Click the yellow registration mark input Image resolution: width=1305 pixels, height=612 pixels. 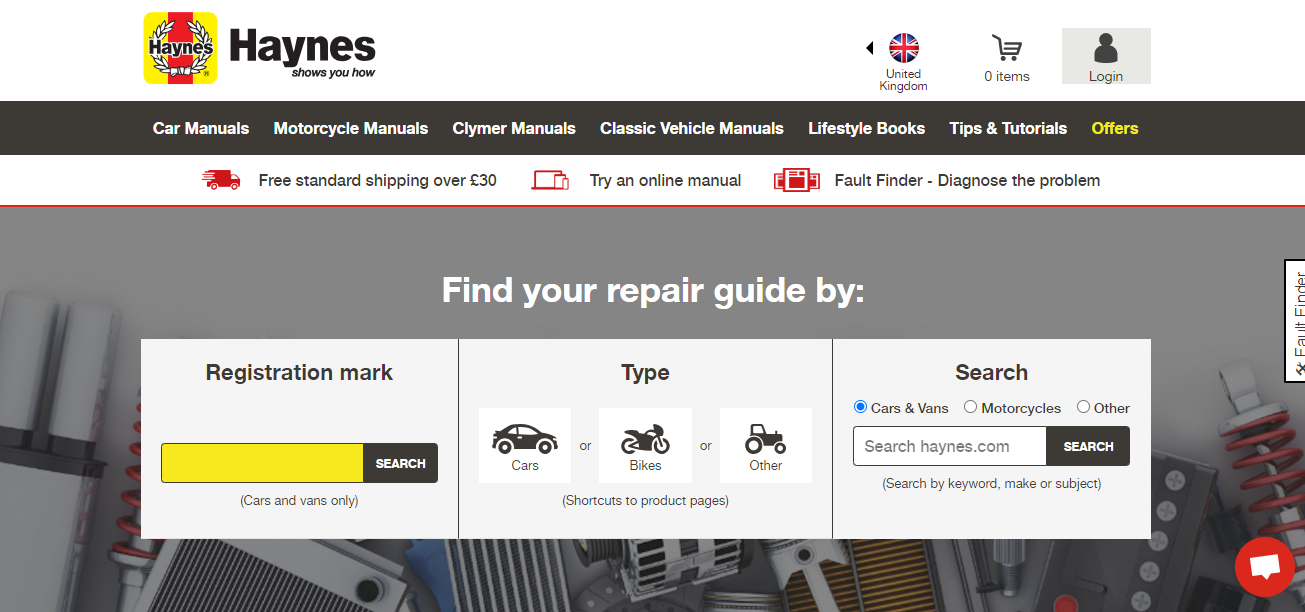tap(262, 463)
